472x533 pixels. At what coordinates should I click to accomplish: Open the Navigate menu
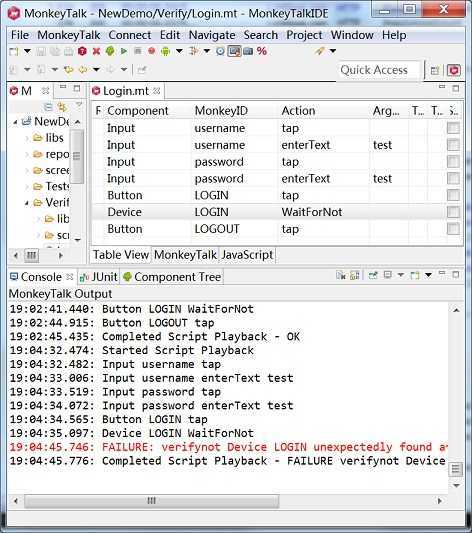[x=212, y=35]
